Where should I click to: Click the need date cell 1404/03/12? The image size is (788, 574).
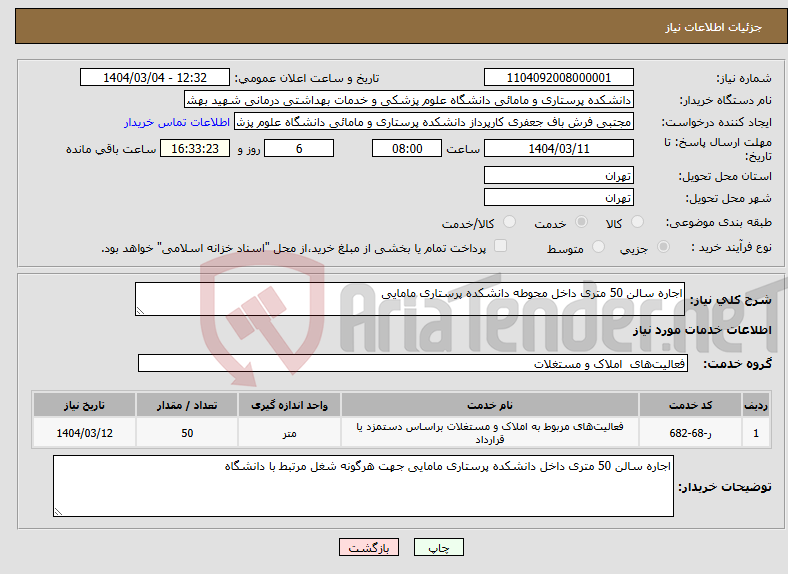pyautogui.click(x=84, y=433)
